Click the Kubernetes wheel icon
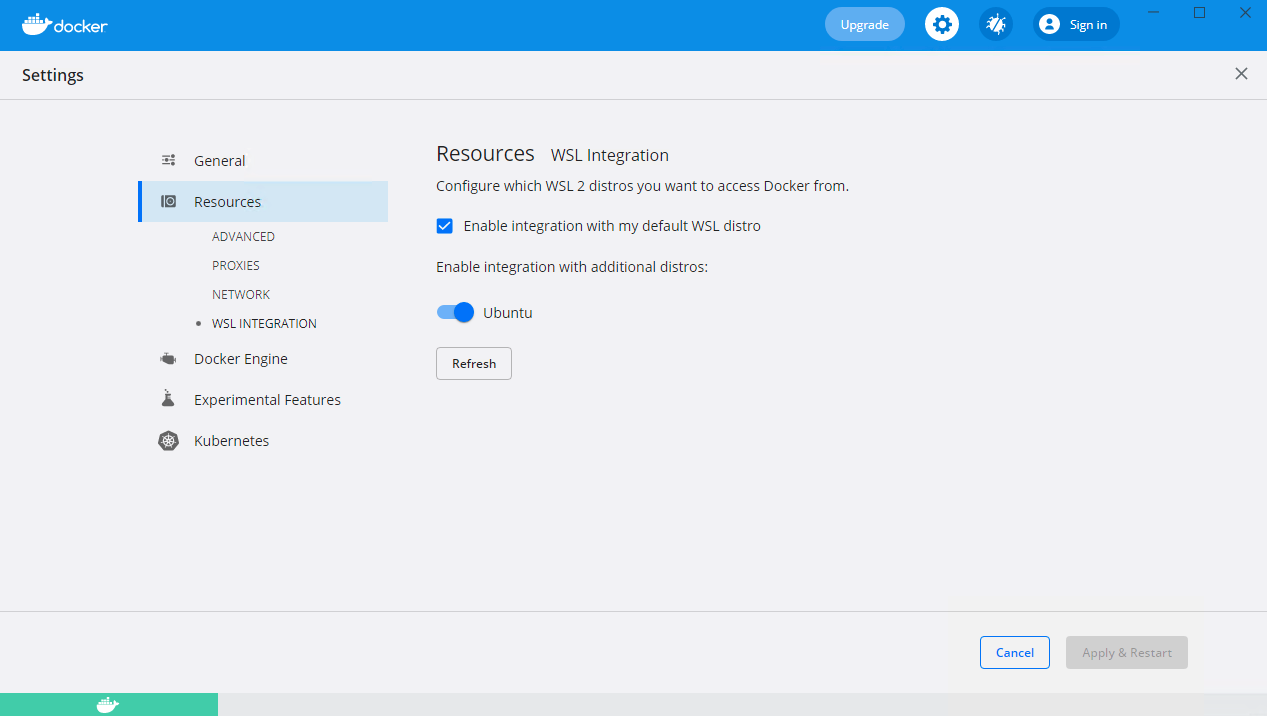This screenshot has width=1267, height=716. (167, 440)
